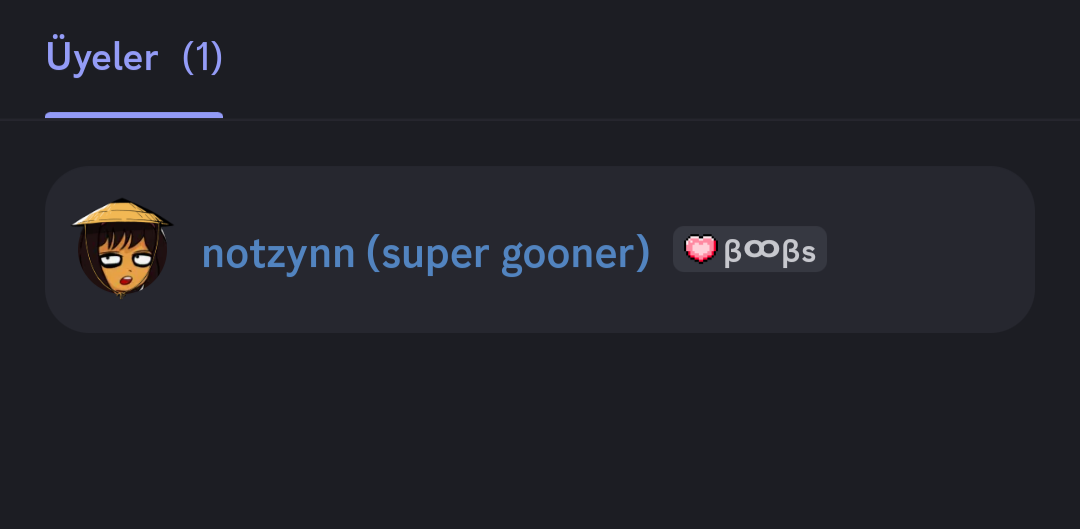Image resolution: width=1080 pixels, height=529 pixels.
Task: Click the dark area below member card
Action: (x=540, y=430)
